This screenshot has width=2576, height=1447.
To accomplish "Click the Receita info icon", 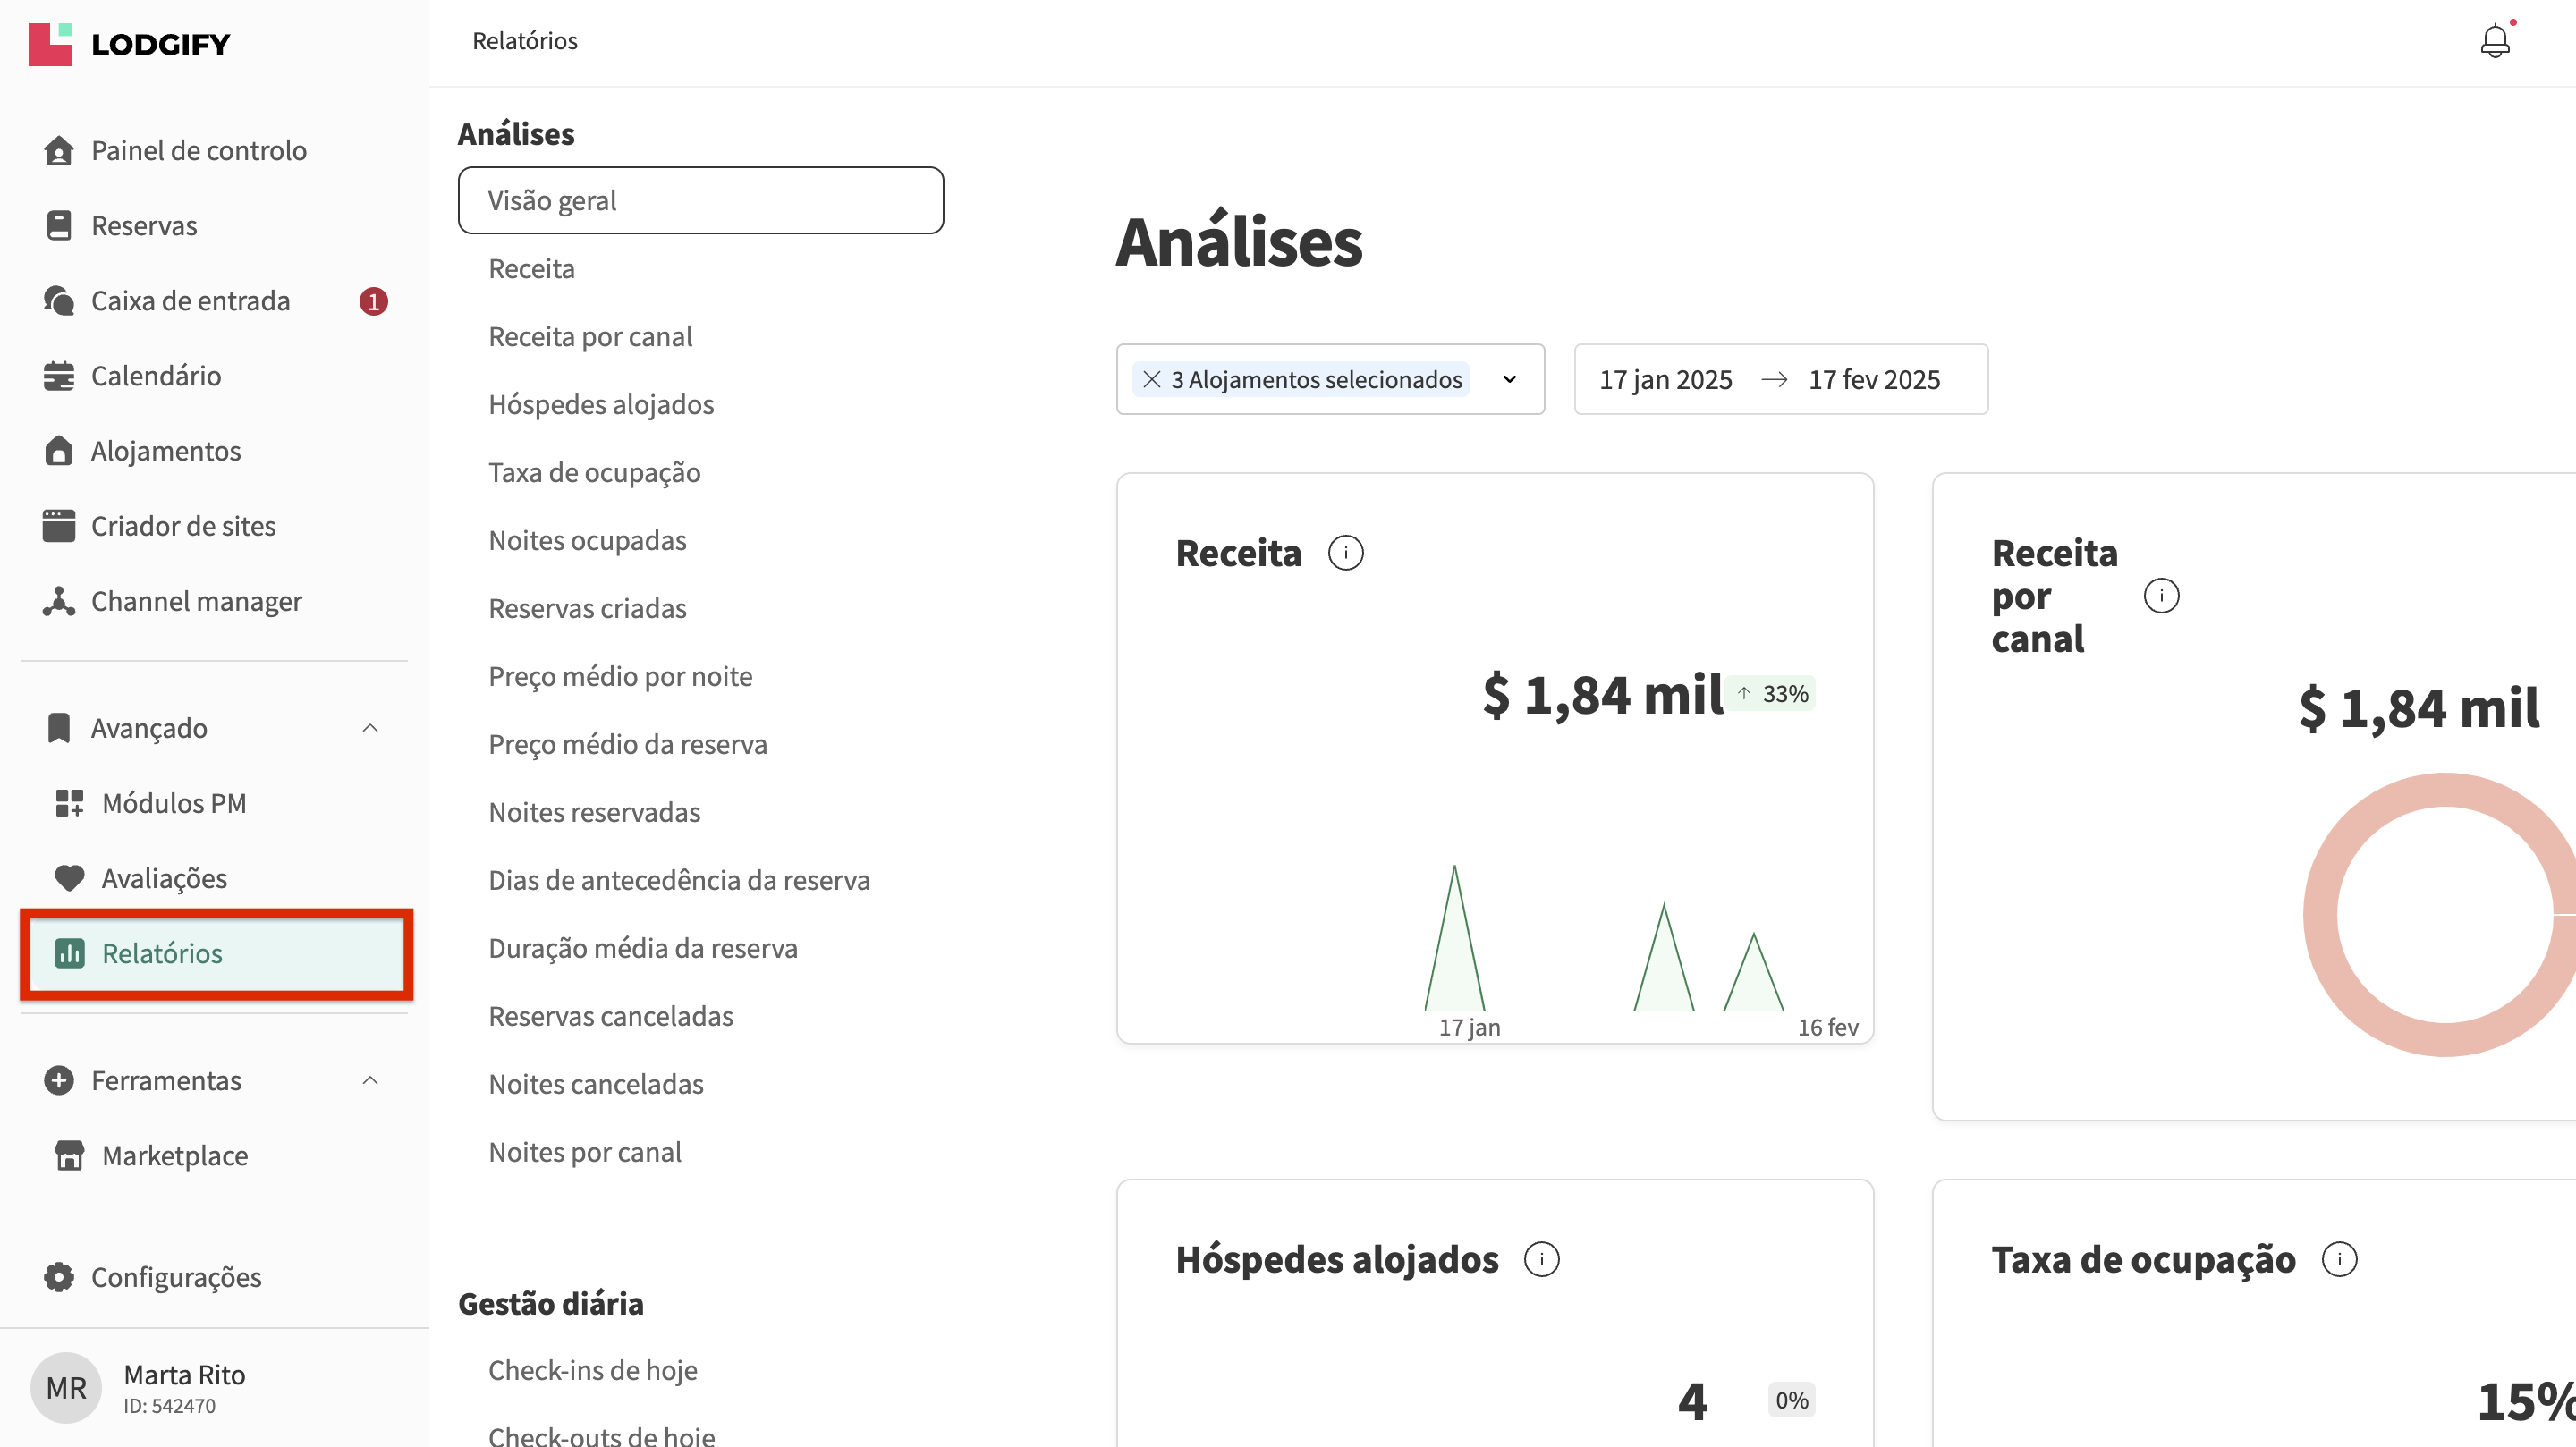I will pos(1345,553).
